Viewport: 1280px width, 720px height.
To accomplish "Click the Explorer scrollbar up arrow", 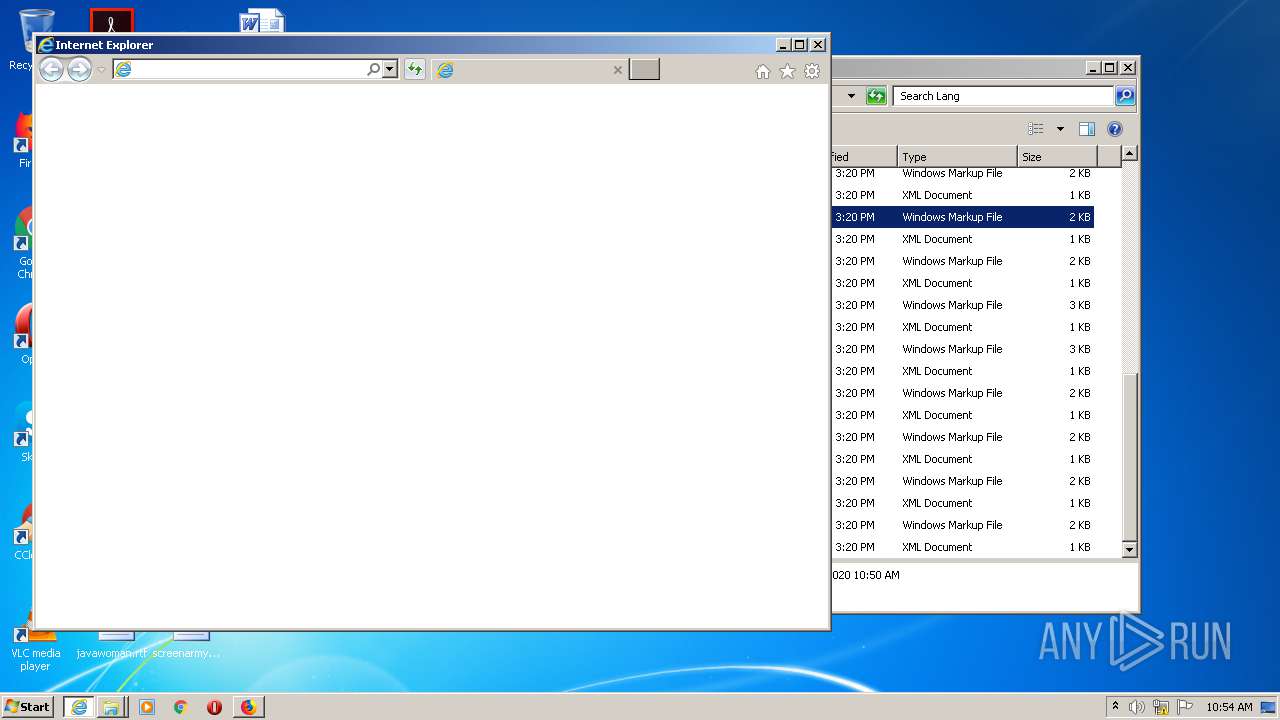I will click(1130, 154).
